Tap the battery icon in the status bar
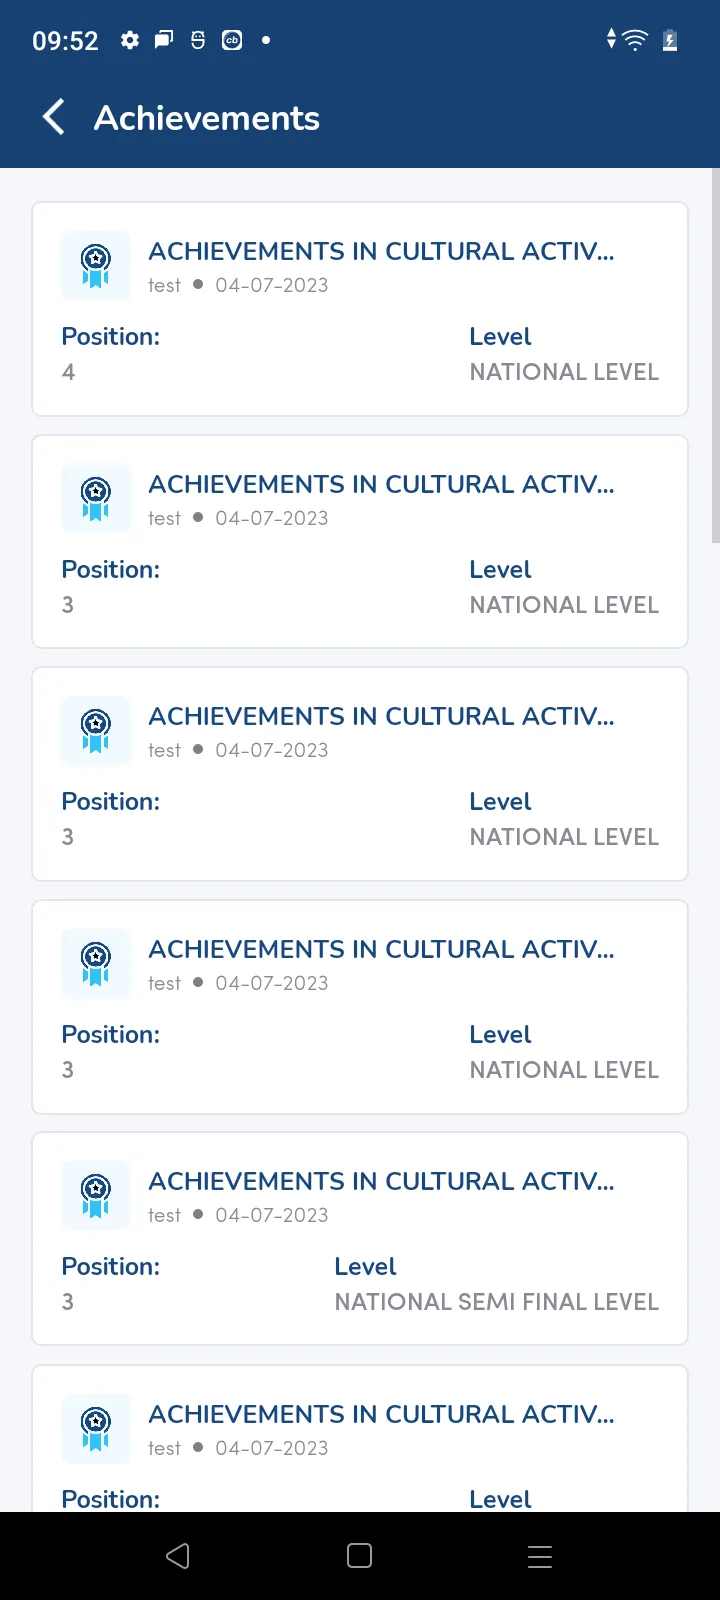 click(x=670, y=40)
